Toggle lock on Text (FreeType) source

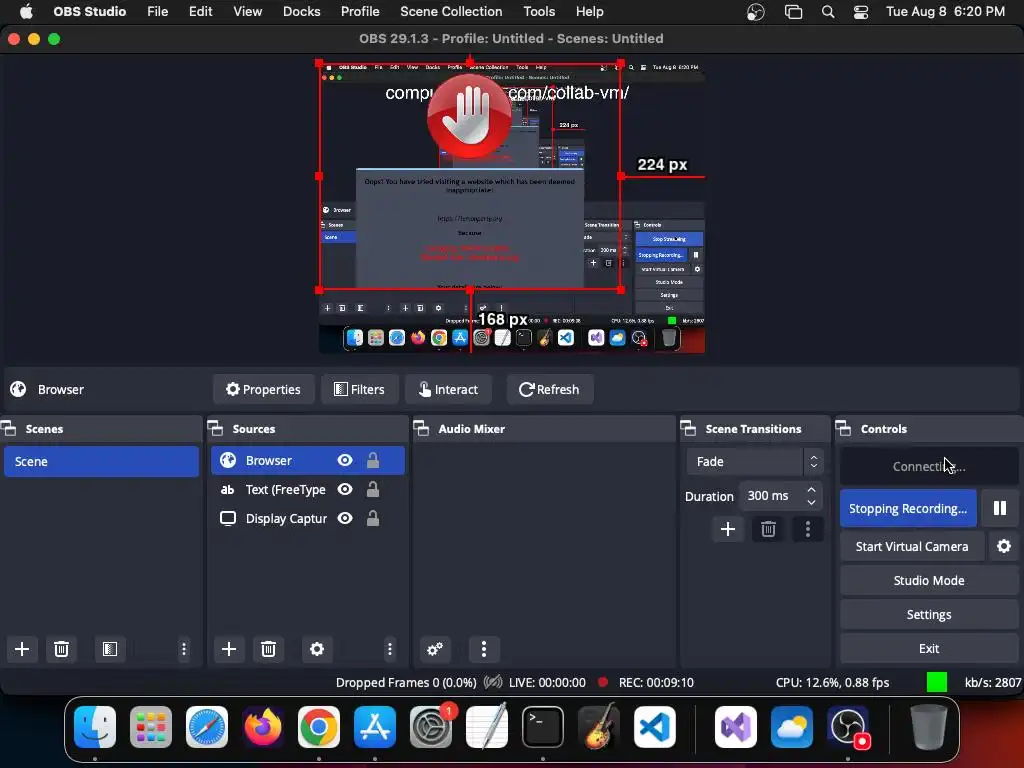(x=373, y=489)
